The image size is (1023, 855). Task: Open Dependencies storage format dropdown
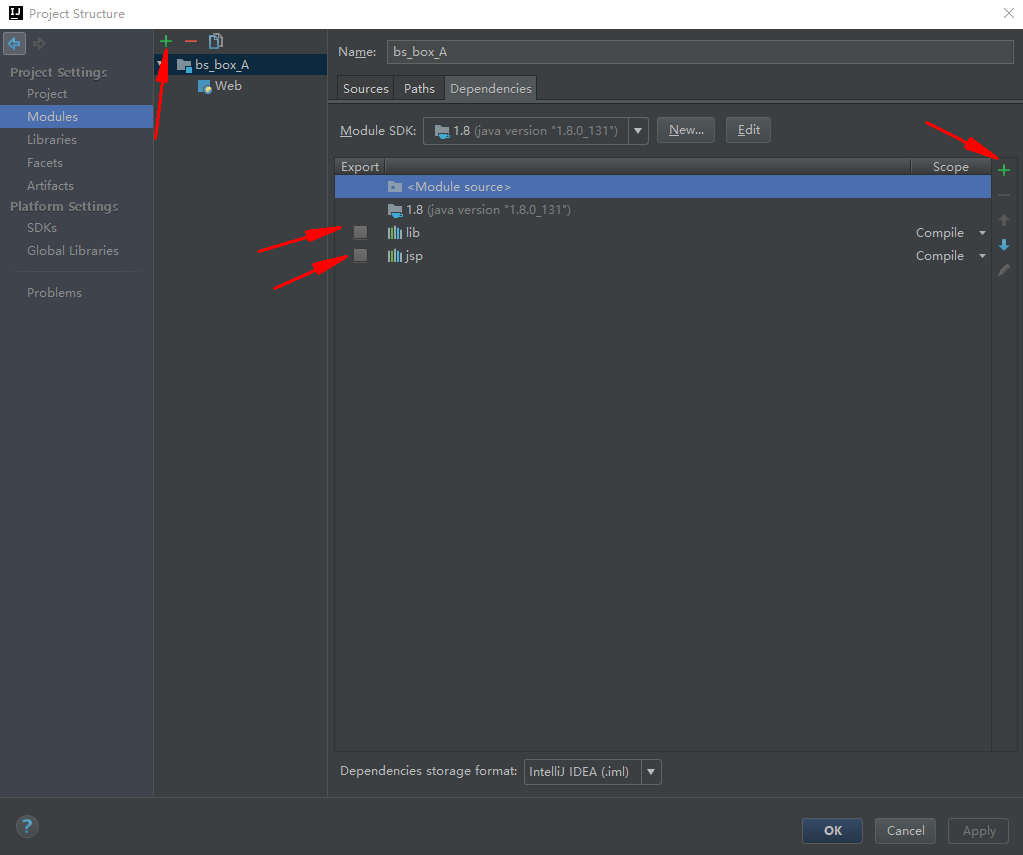pyautogui.click(x=651, y=771)
